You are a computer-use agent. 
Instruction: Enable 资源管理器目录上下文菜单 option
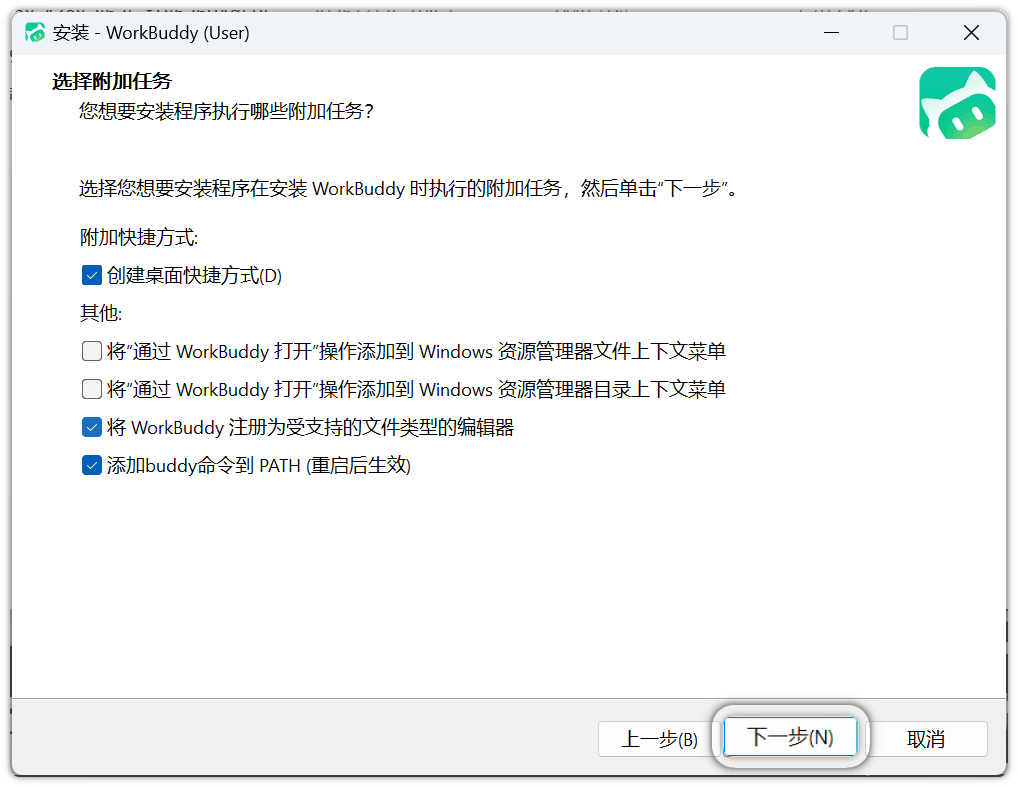pyautogui.click(x=92, y=389)
